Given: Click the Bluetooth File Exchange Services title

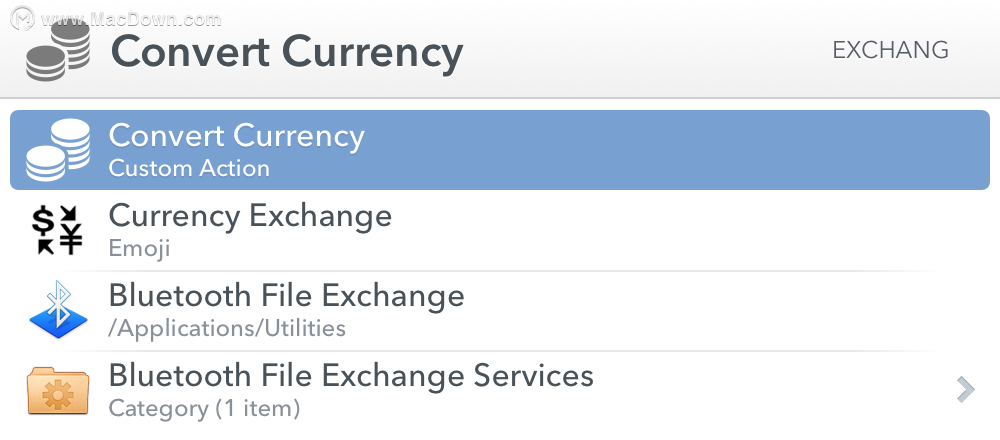Looking at the screenshot, I should point(351,375).
